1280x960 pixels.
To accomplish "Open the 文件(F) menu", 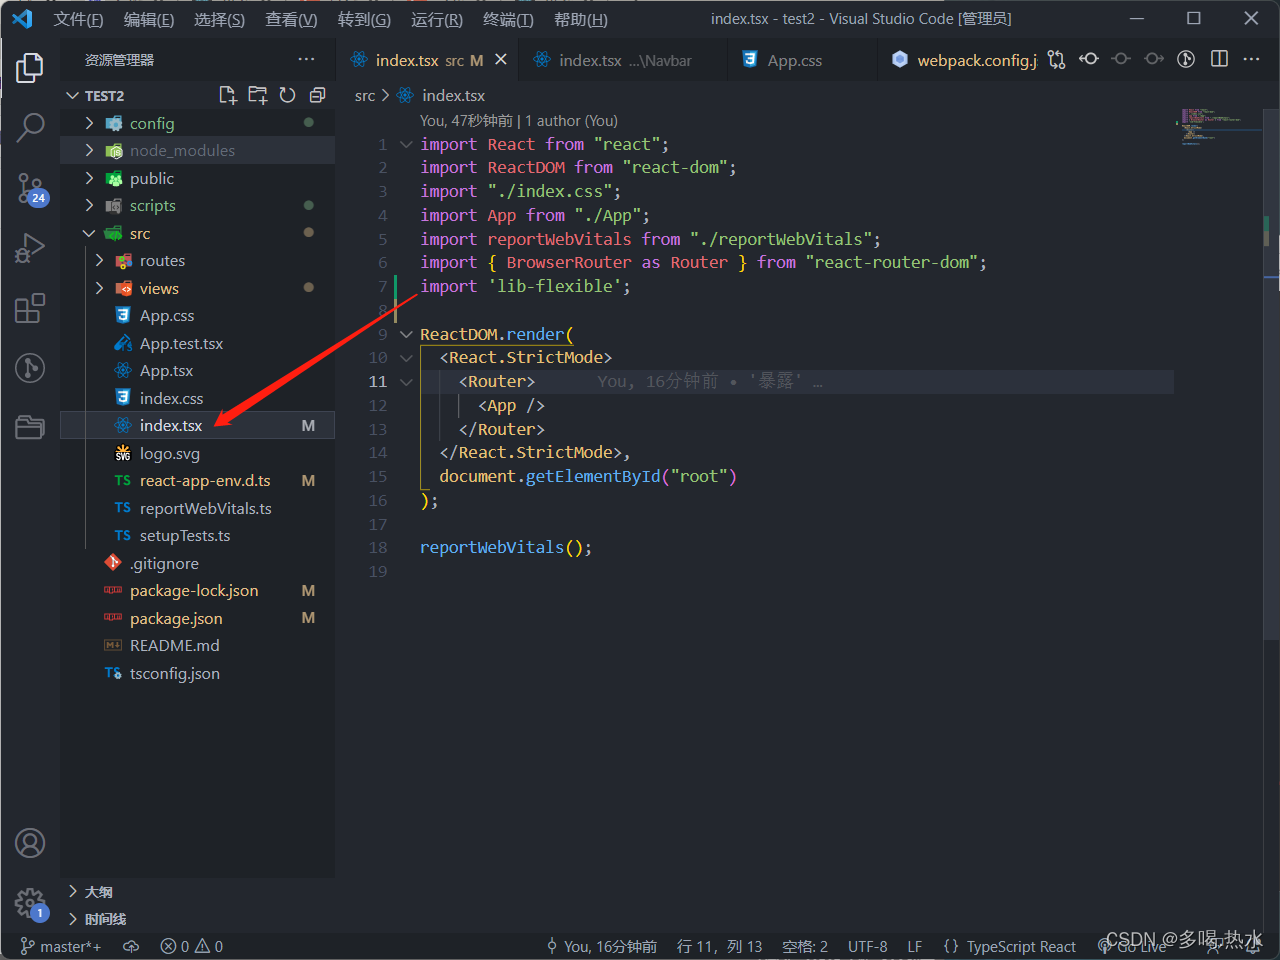I will click(78, 19).
